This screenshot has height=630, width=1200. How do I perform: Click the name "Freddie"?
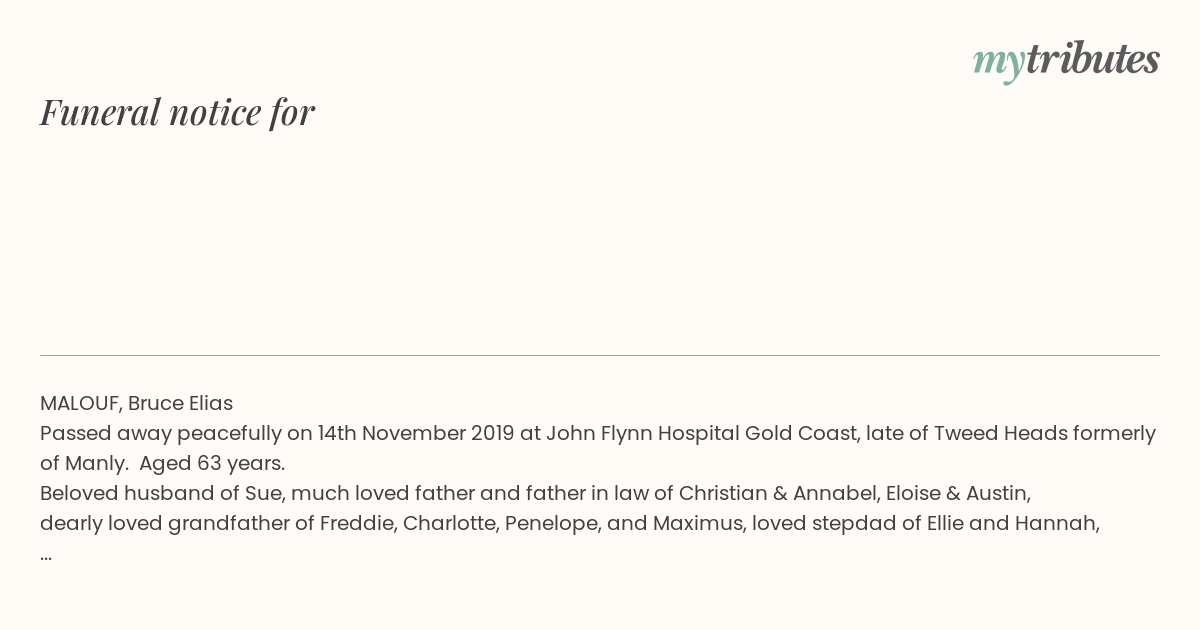point(355,523)
